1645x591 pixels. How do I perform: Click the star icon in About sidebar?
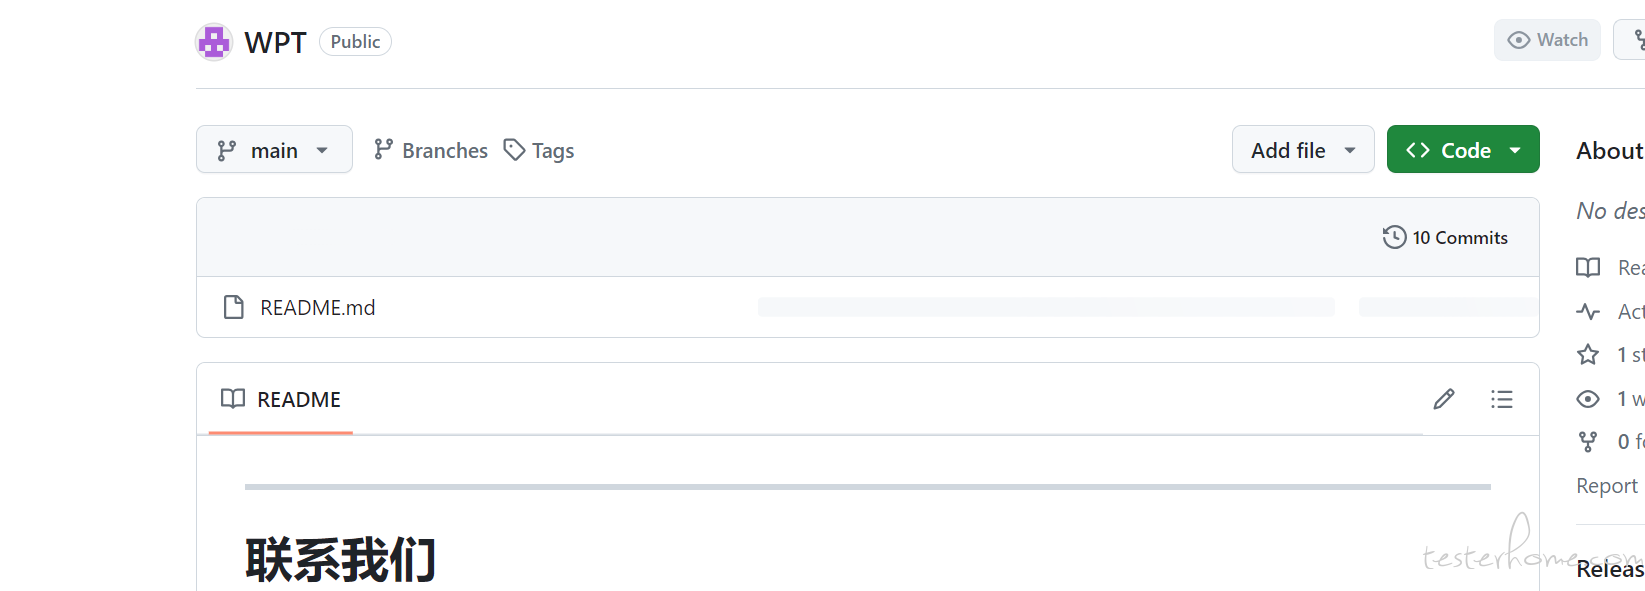coord(1588,354)
